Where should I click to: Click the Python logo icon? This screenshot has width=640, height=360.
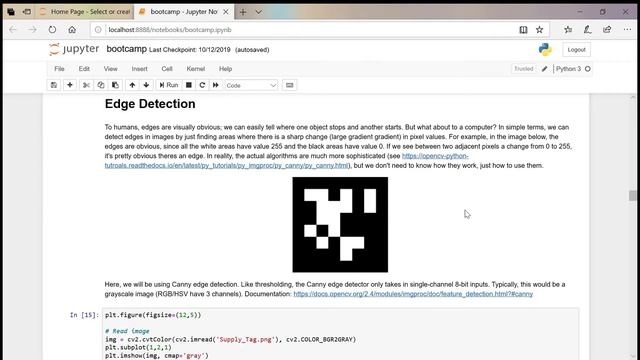[545, 49]
